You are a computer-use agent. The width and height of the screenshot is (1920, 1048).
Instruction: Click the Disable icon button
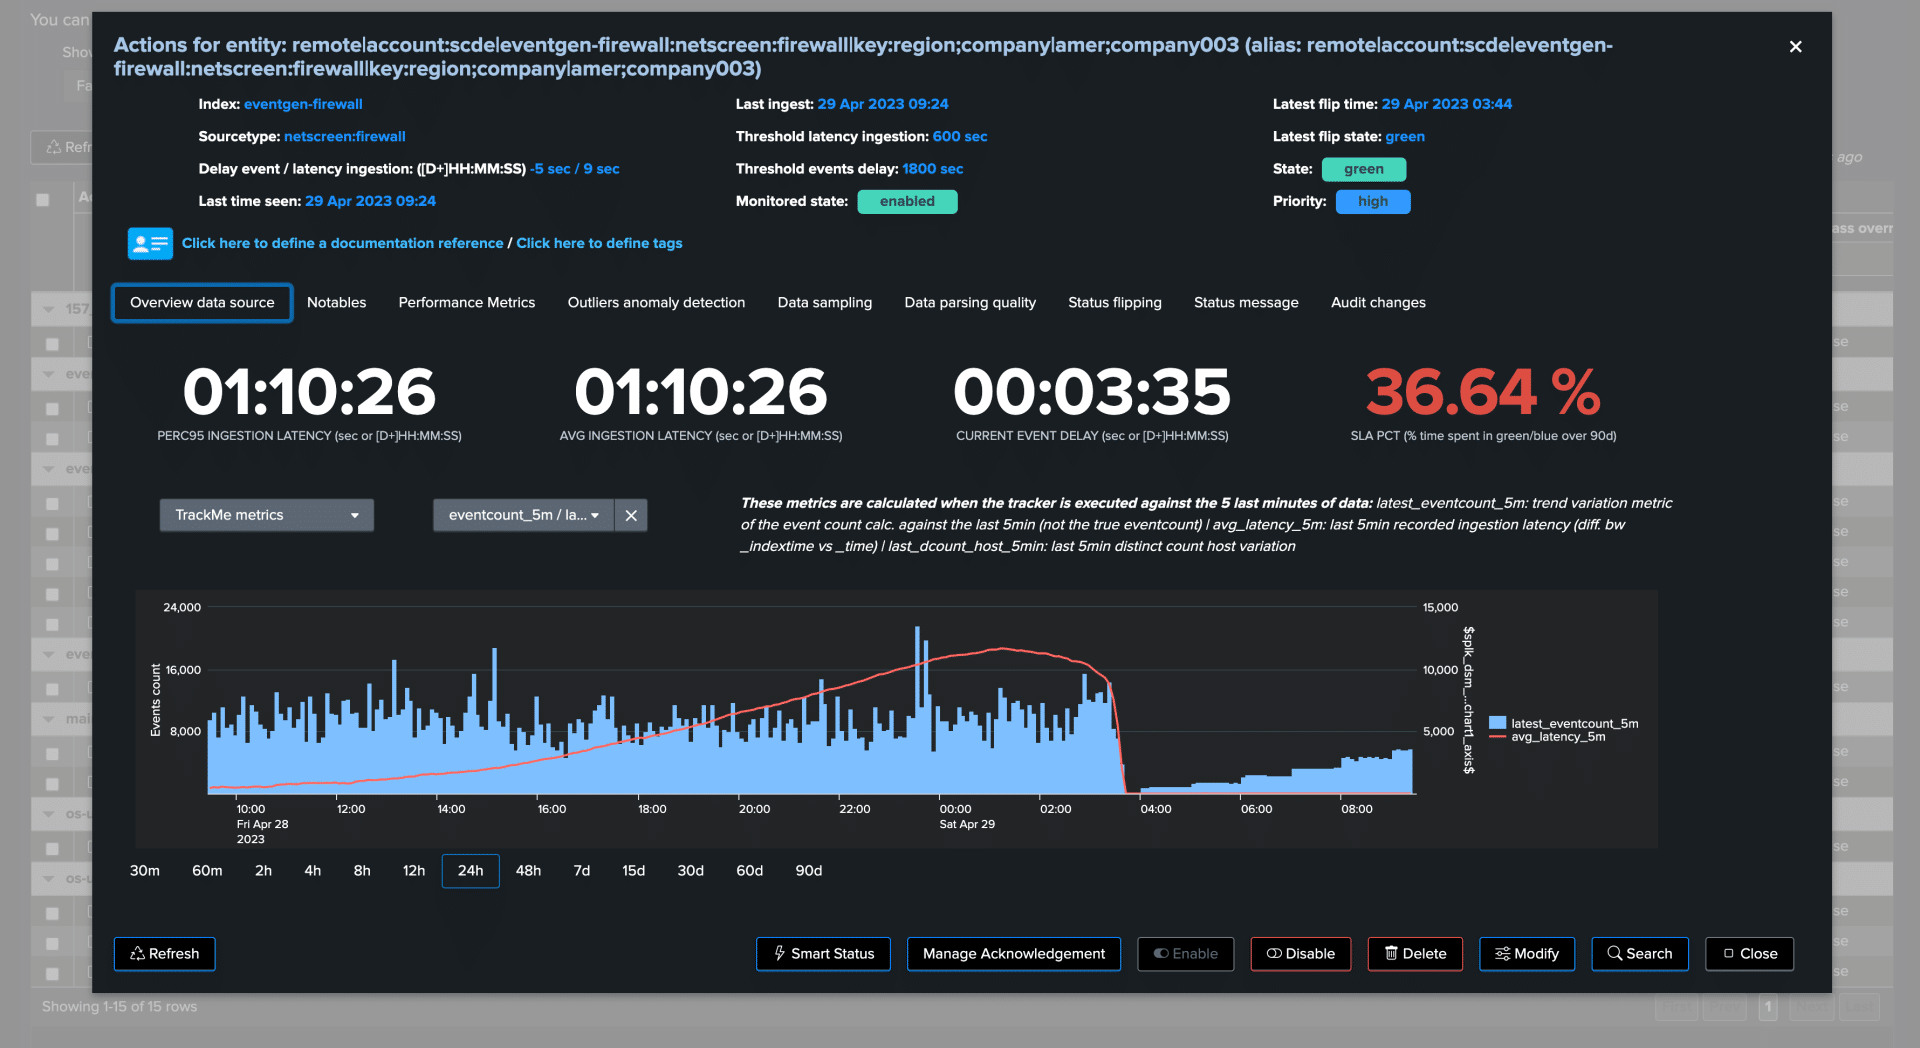(1273, 954)
